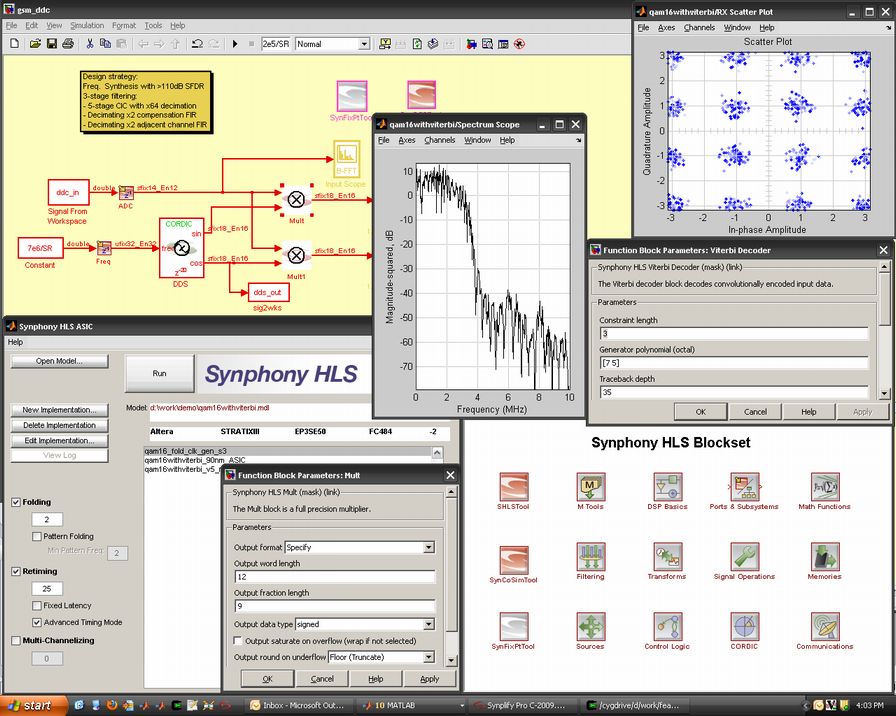Open Library Browser icon in toolbar
The image size is (896, 716).
(x=471, y=44)
